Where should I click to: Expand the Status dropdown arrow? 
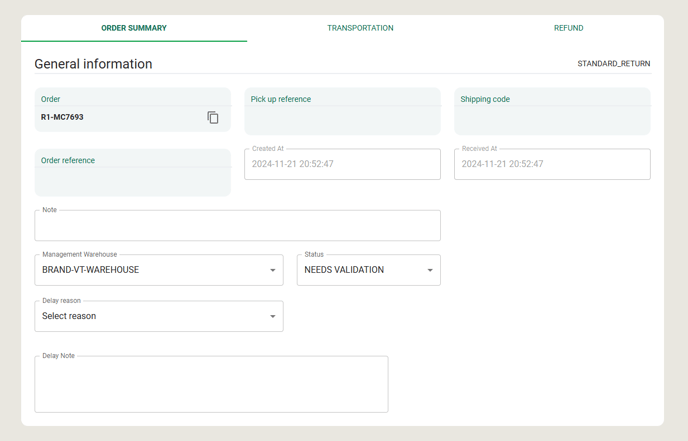[430, 270]
